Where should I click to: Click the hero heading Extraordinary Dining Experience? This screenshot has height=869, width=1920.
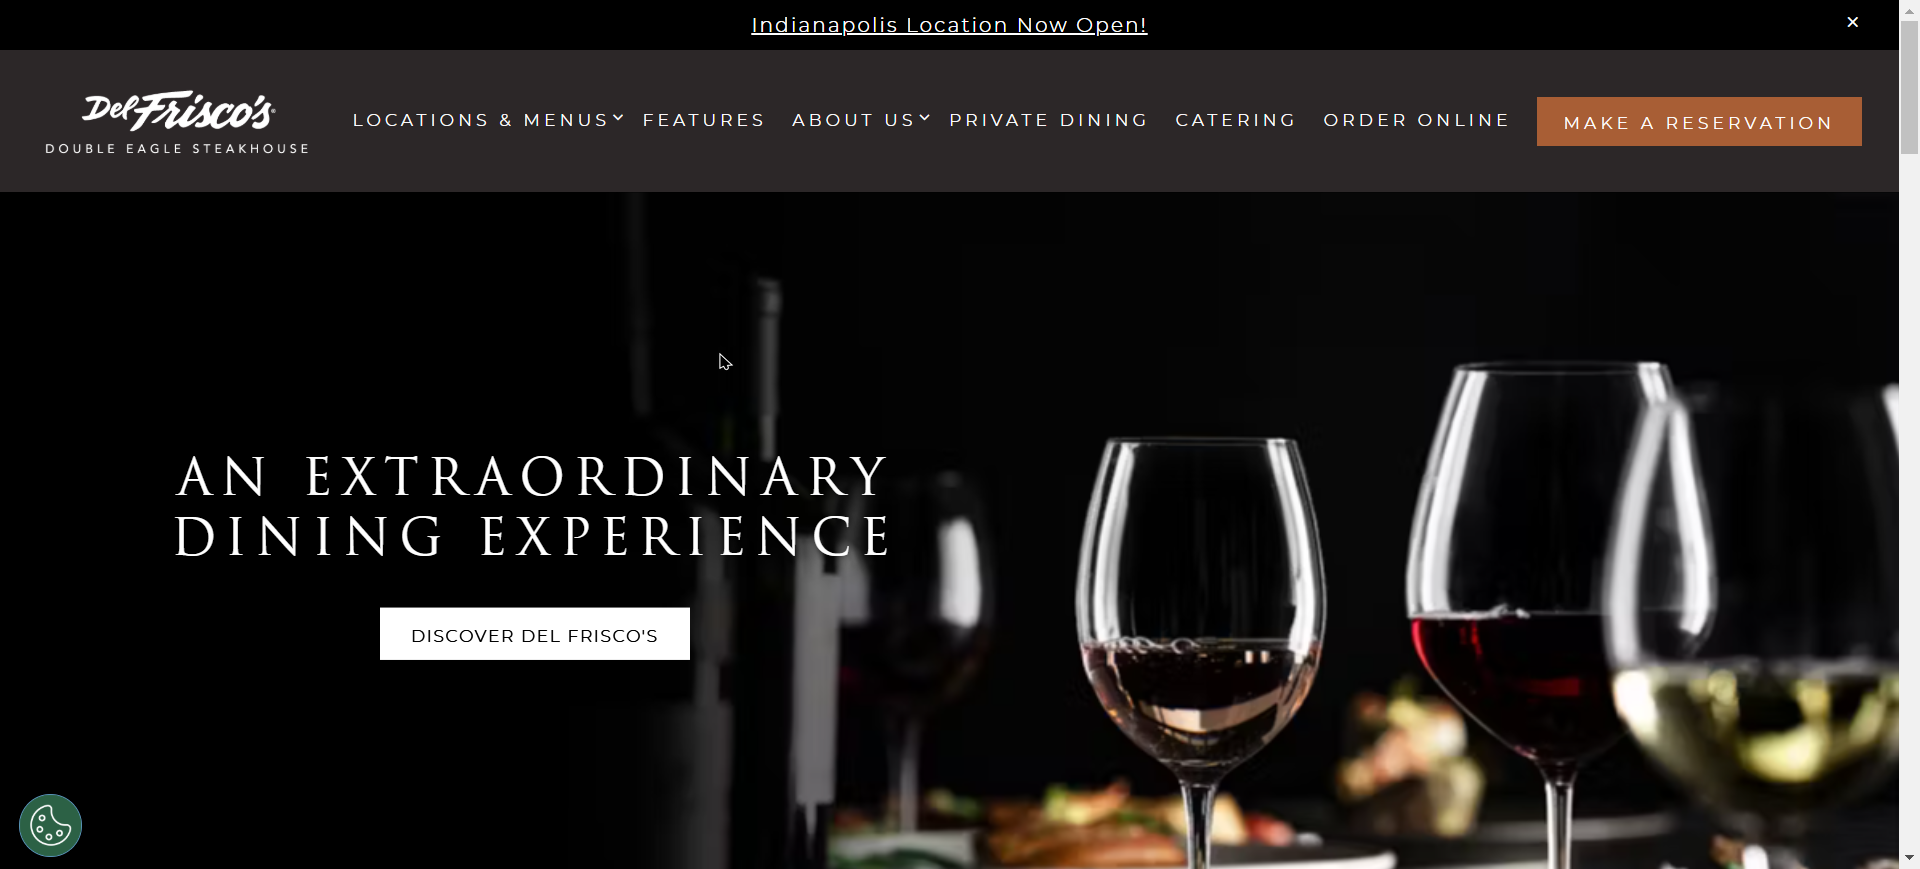pos(533,506)
